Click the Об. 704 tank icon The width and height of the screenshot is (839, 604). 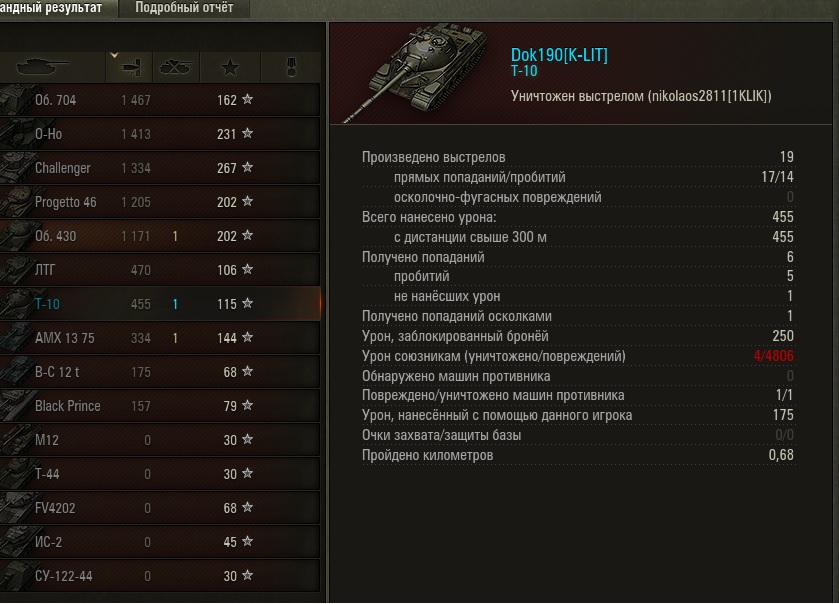pos(16,100)
